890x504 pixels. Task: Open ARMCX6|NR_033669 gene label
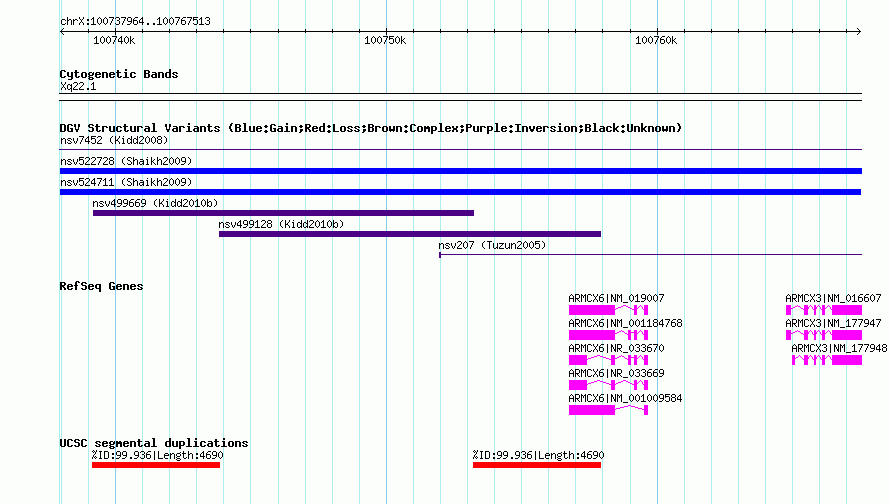click(616, 373)
